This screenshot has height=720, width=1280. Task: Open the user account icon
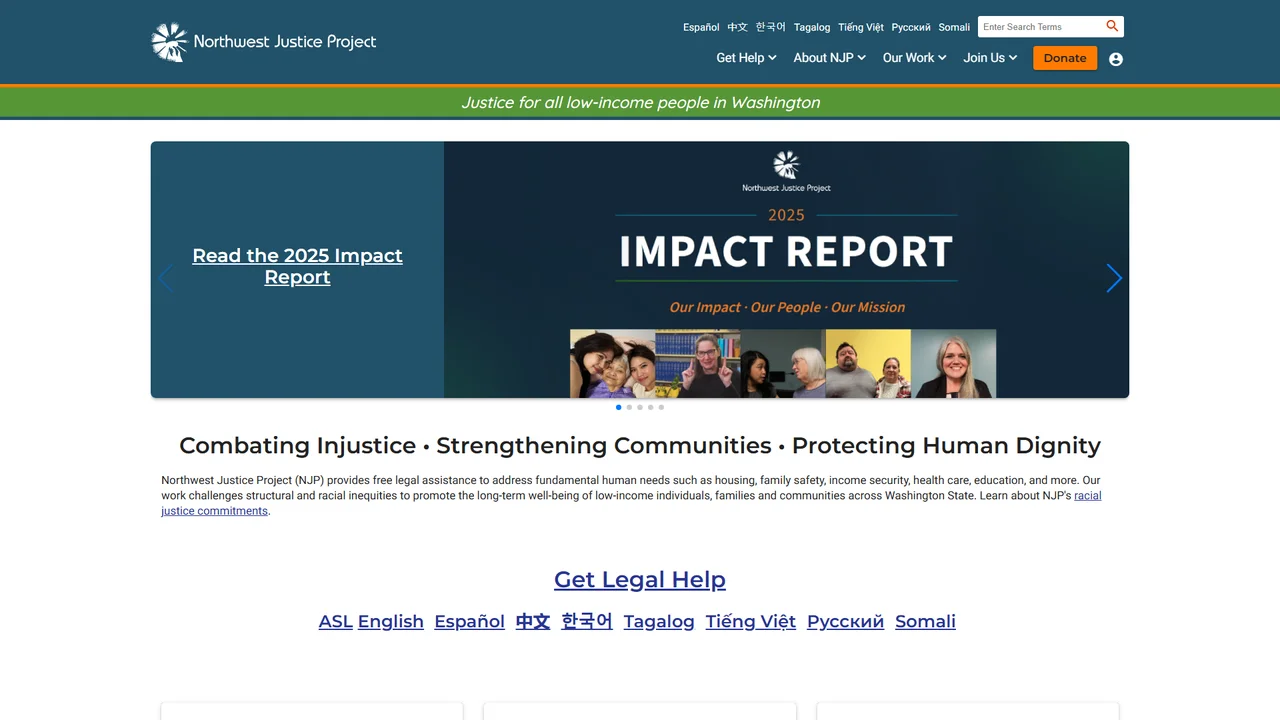pos(1116,59)
